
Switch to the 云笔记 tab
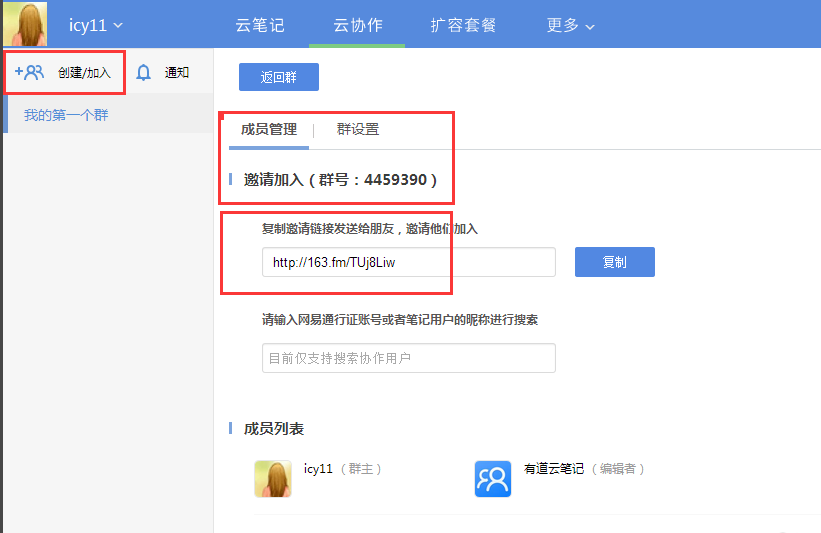click(260, 25)
